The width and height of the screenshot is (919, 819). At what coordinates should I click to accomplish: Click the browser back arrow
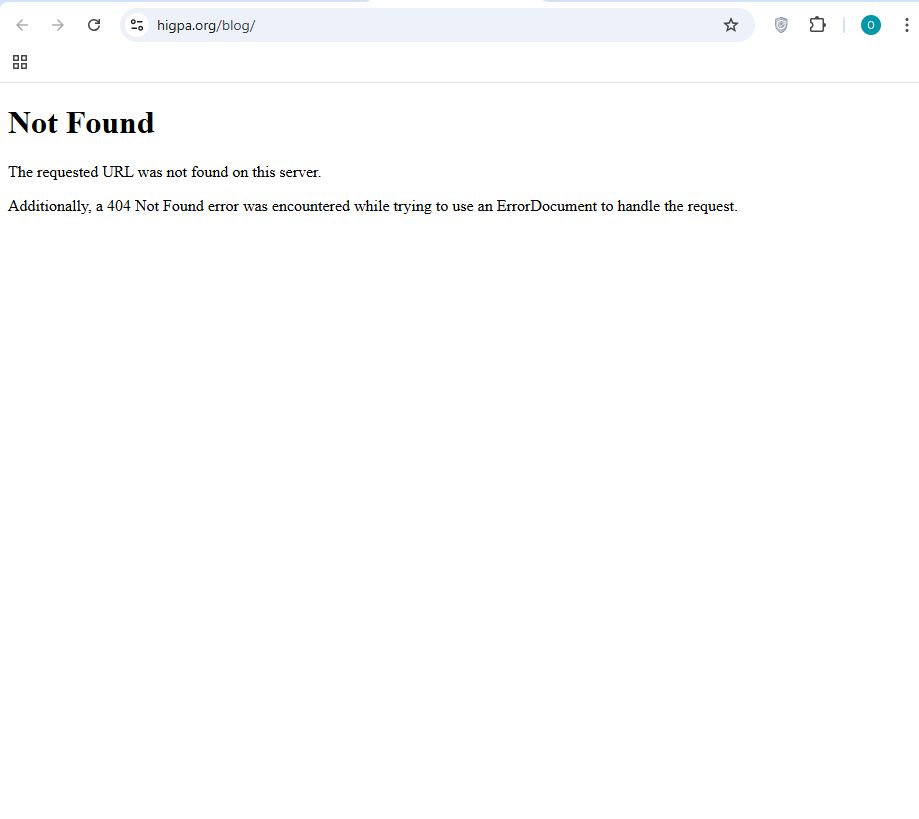(x=22, y=25)
